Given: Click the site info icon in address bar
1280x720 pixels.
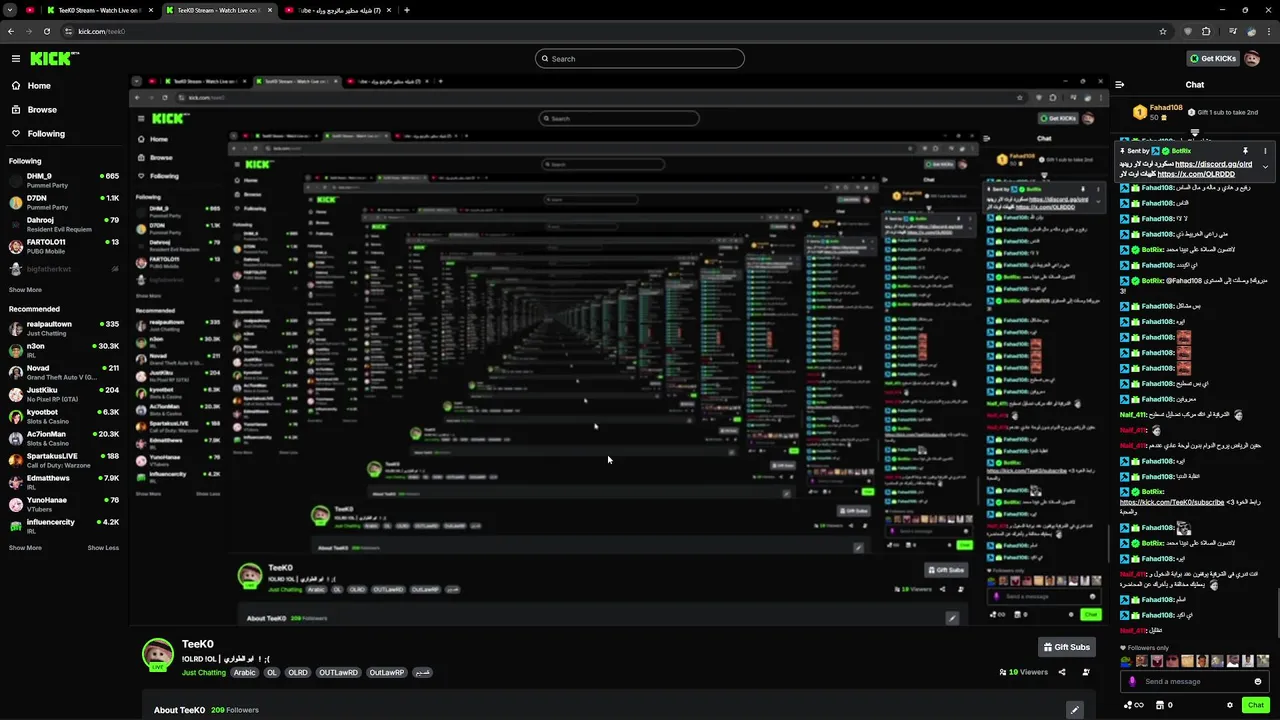Looking at the screenshot, I should [69, 31].
